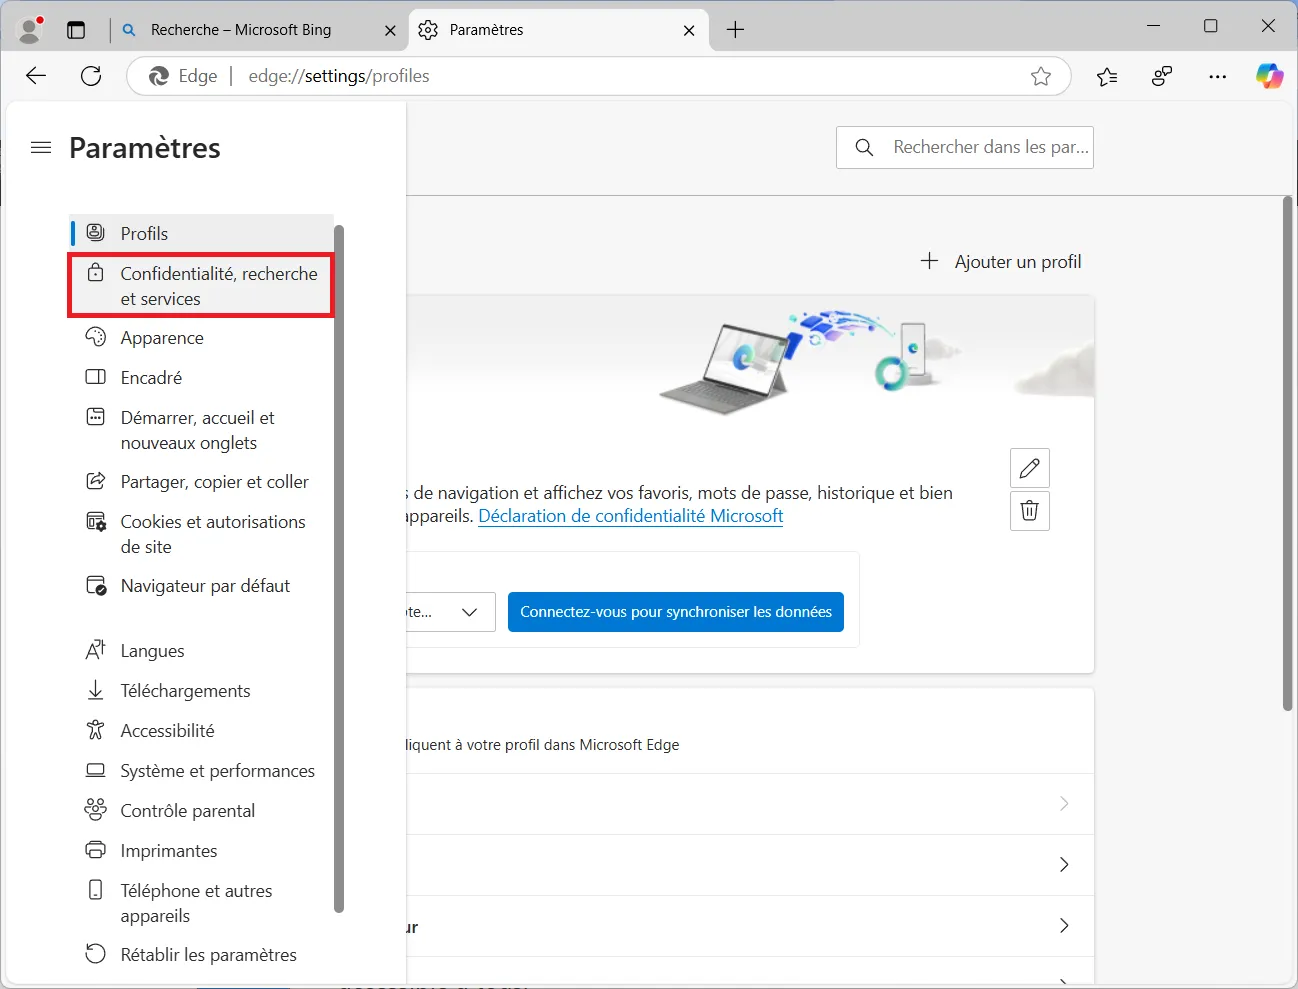This screenshot has height=989, width=1298.
Task: Click Connectez-vous pour synchroniser les données
Action: pos(676,612)
